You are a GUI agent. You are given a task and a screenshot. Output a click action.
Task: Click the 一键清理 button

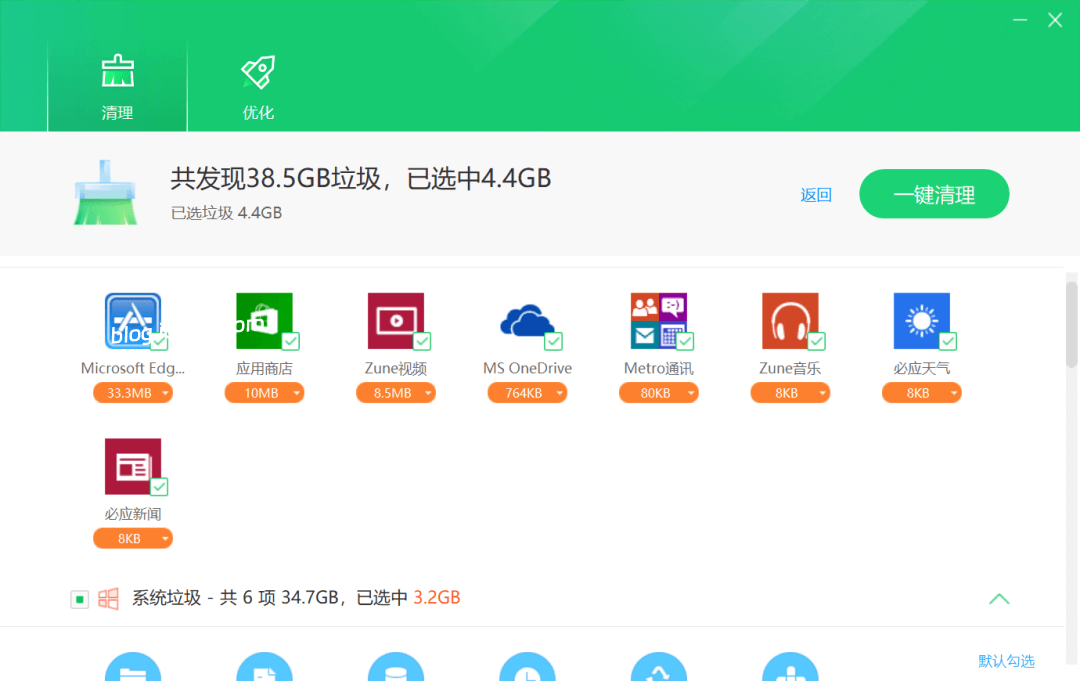933,194
